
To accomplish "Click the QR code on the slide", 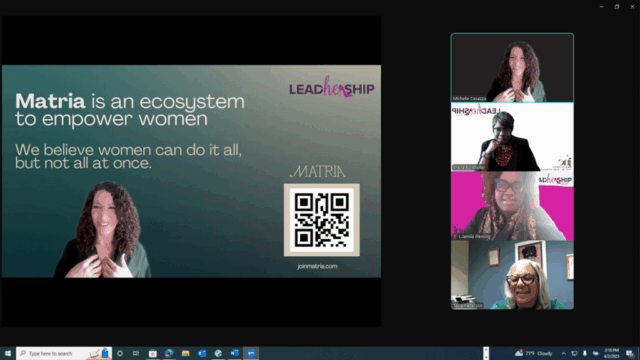I will pyautogui.click(x=322, y=220).
